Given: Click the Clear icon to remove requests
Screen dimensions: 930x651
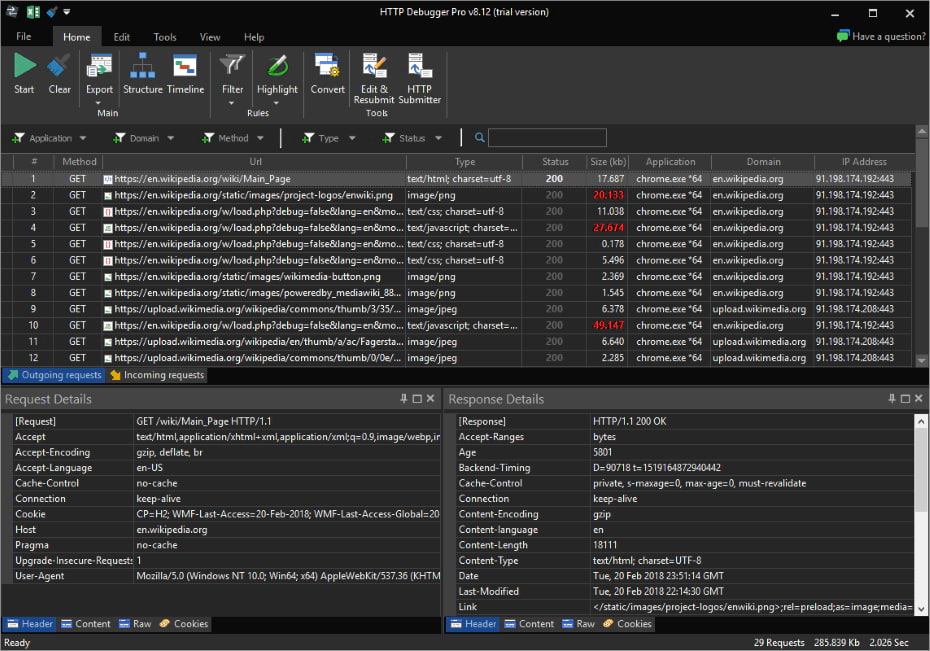Looking at the screenshot, I should tap(59, 75).
